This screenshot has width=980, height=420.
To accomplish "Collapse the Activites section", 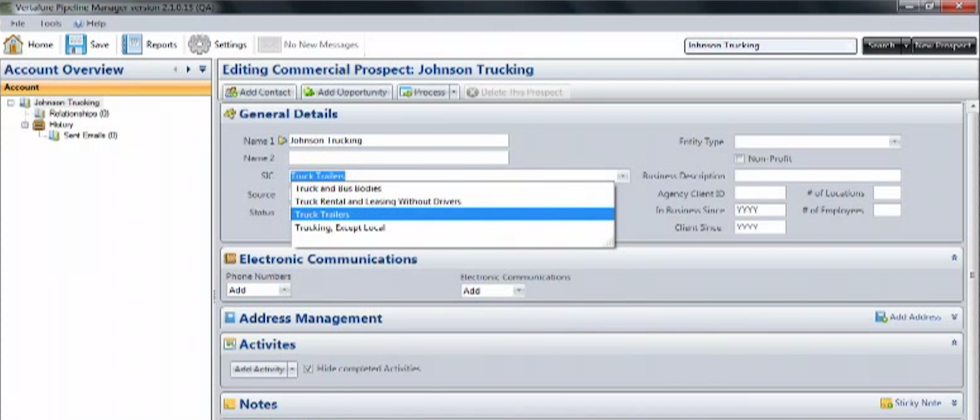I will tap(954, 342).
